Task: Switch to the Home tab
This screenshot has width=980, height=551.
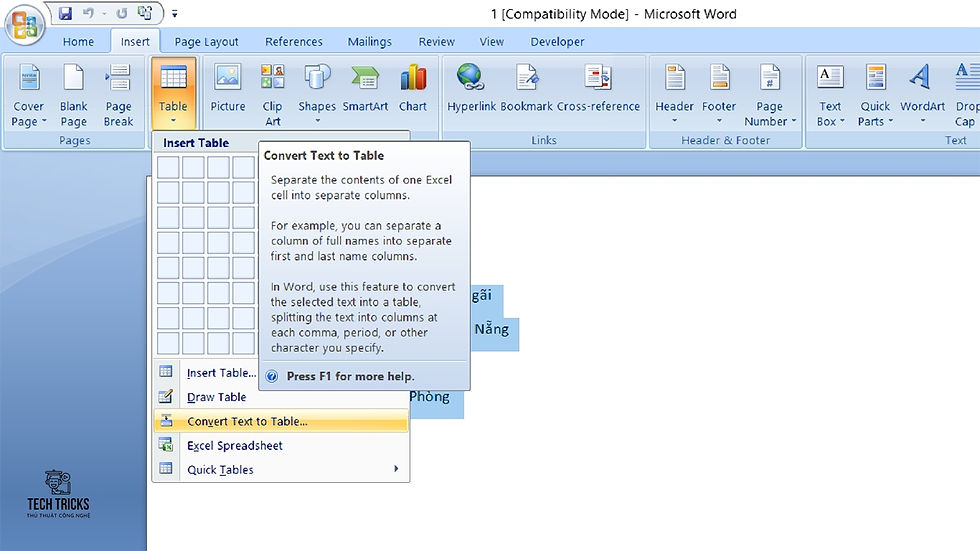Action: coord(78,42)
